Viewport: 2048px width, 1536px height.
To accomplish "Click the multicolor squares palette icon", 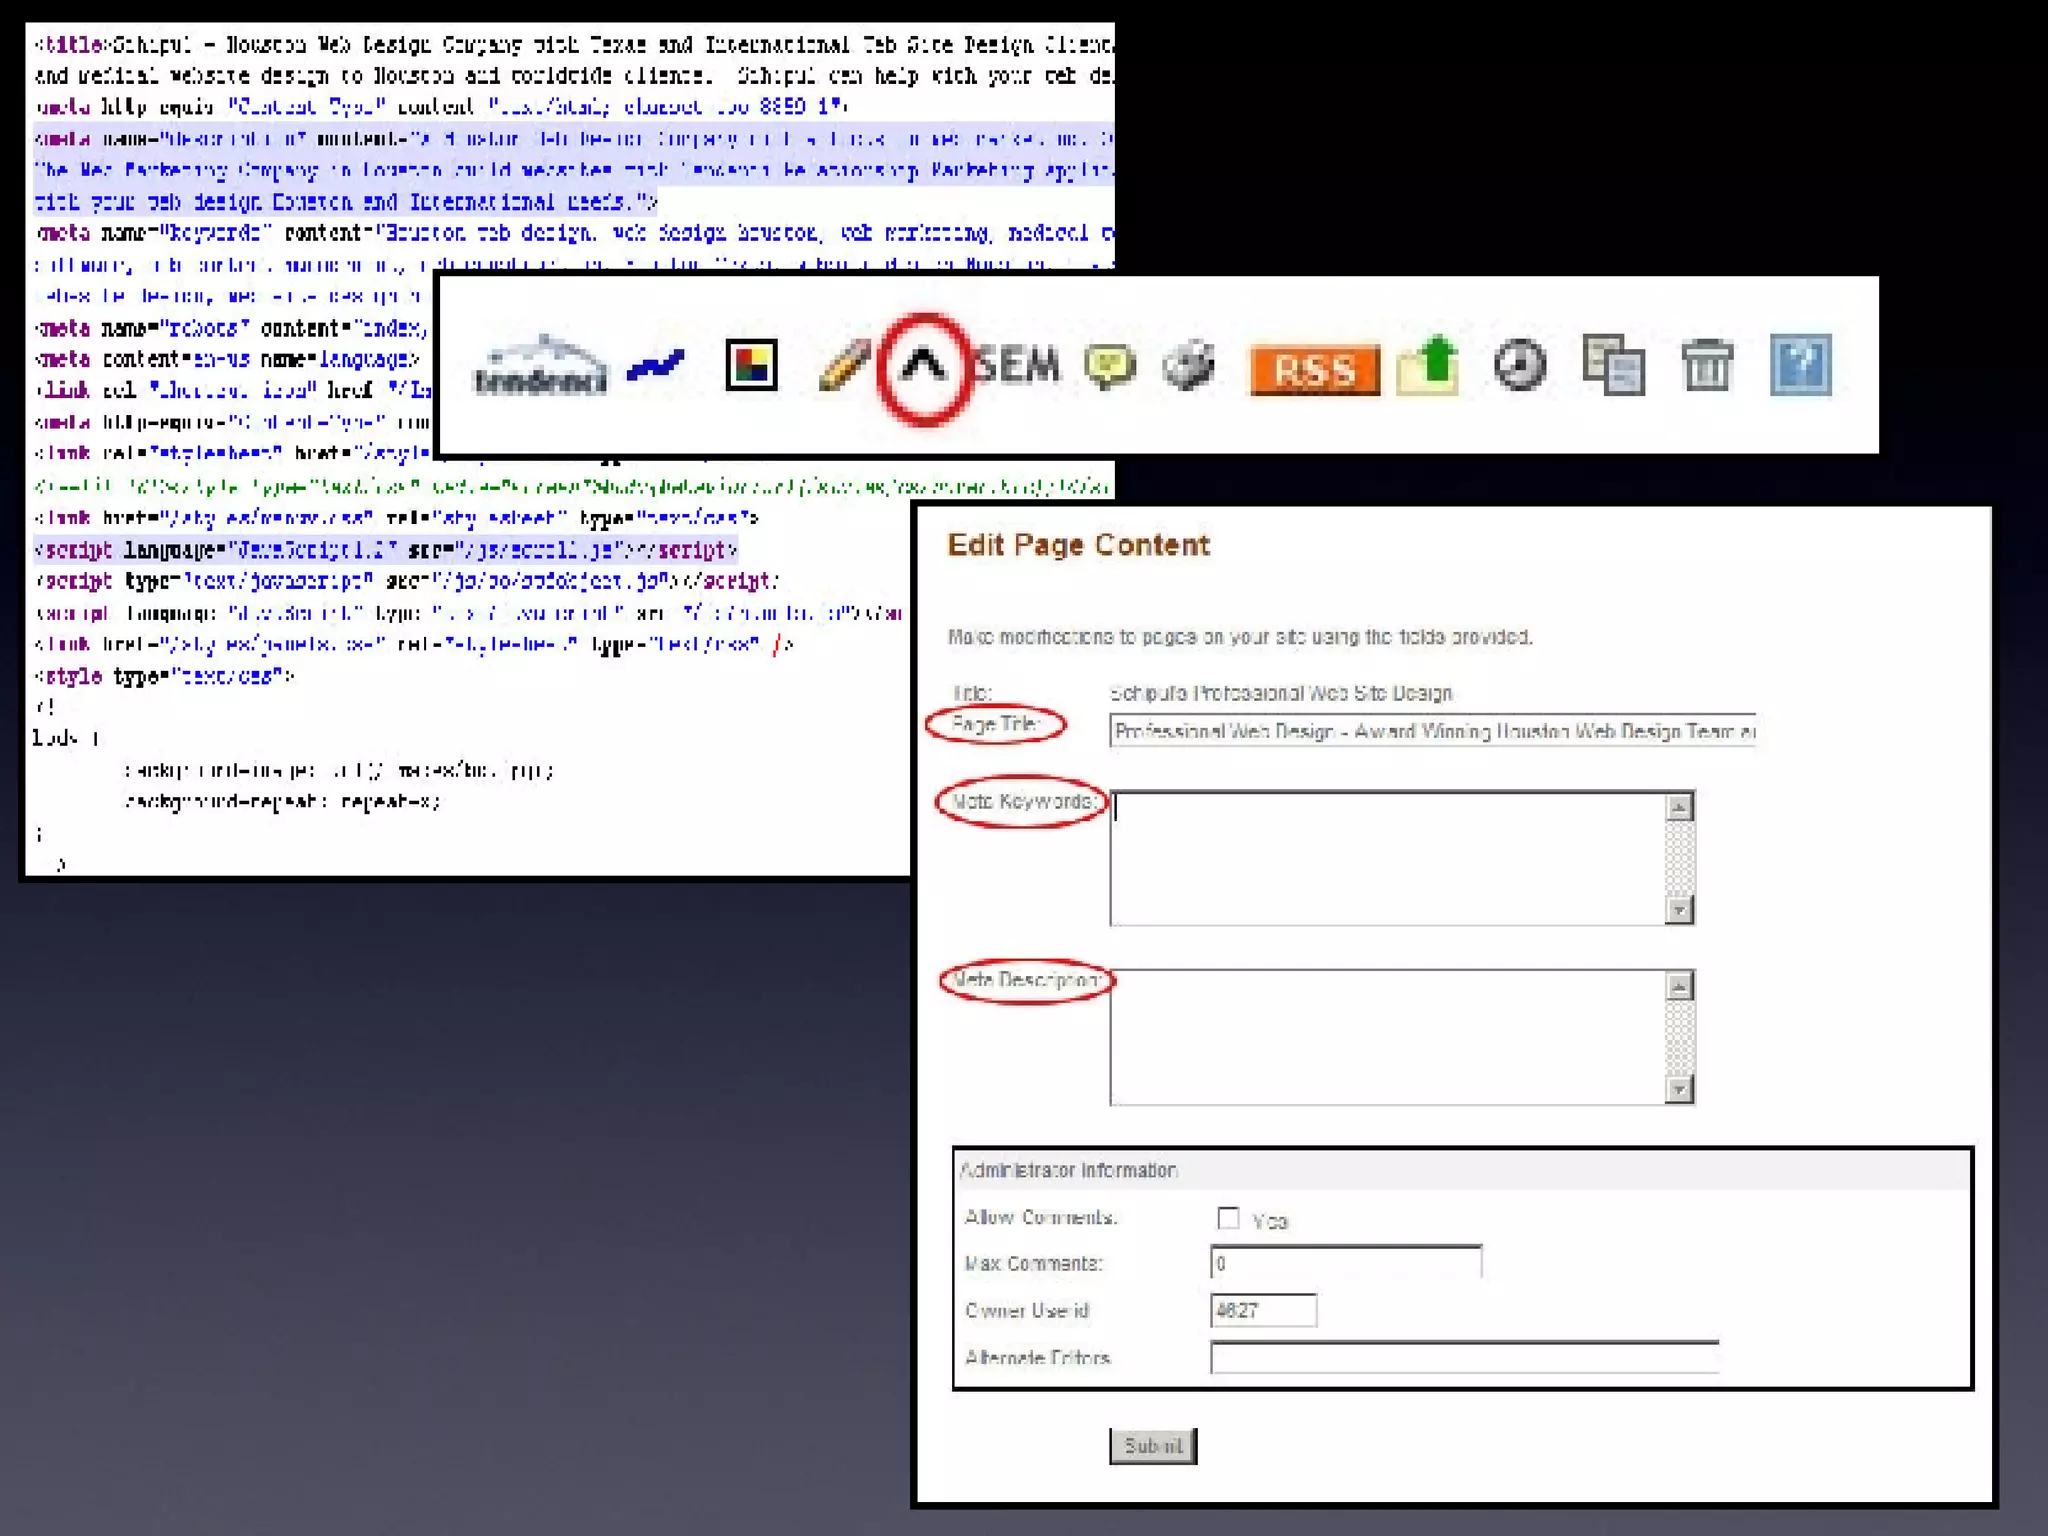I will pyautogui.click(x=751, y=365).
